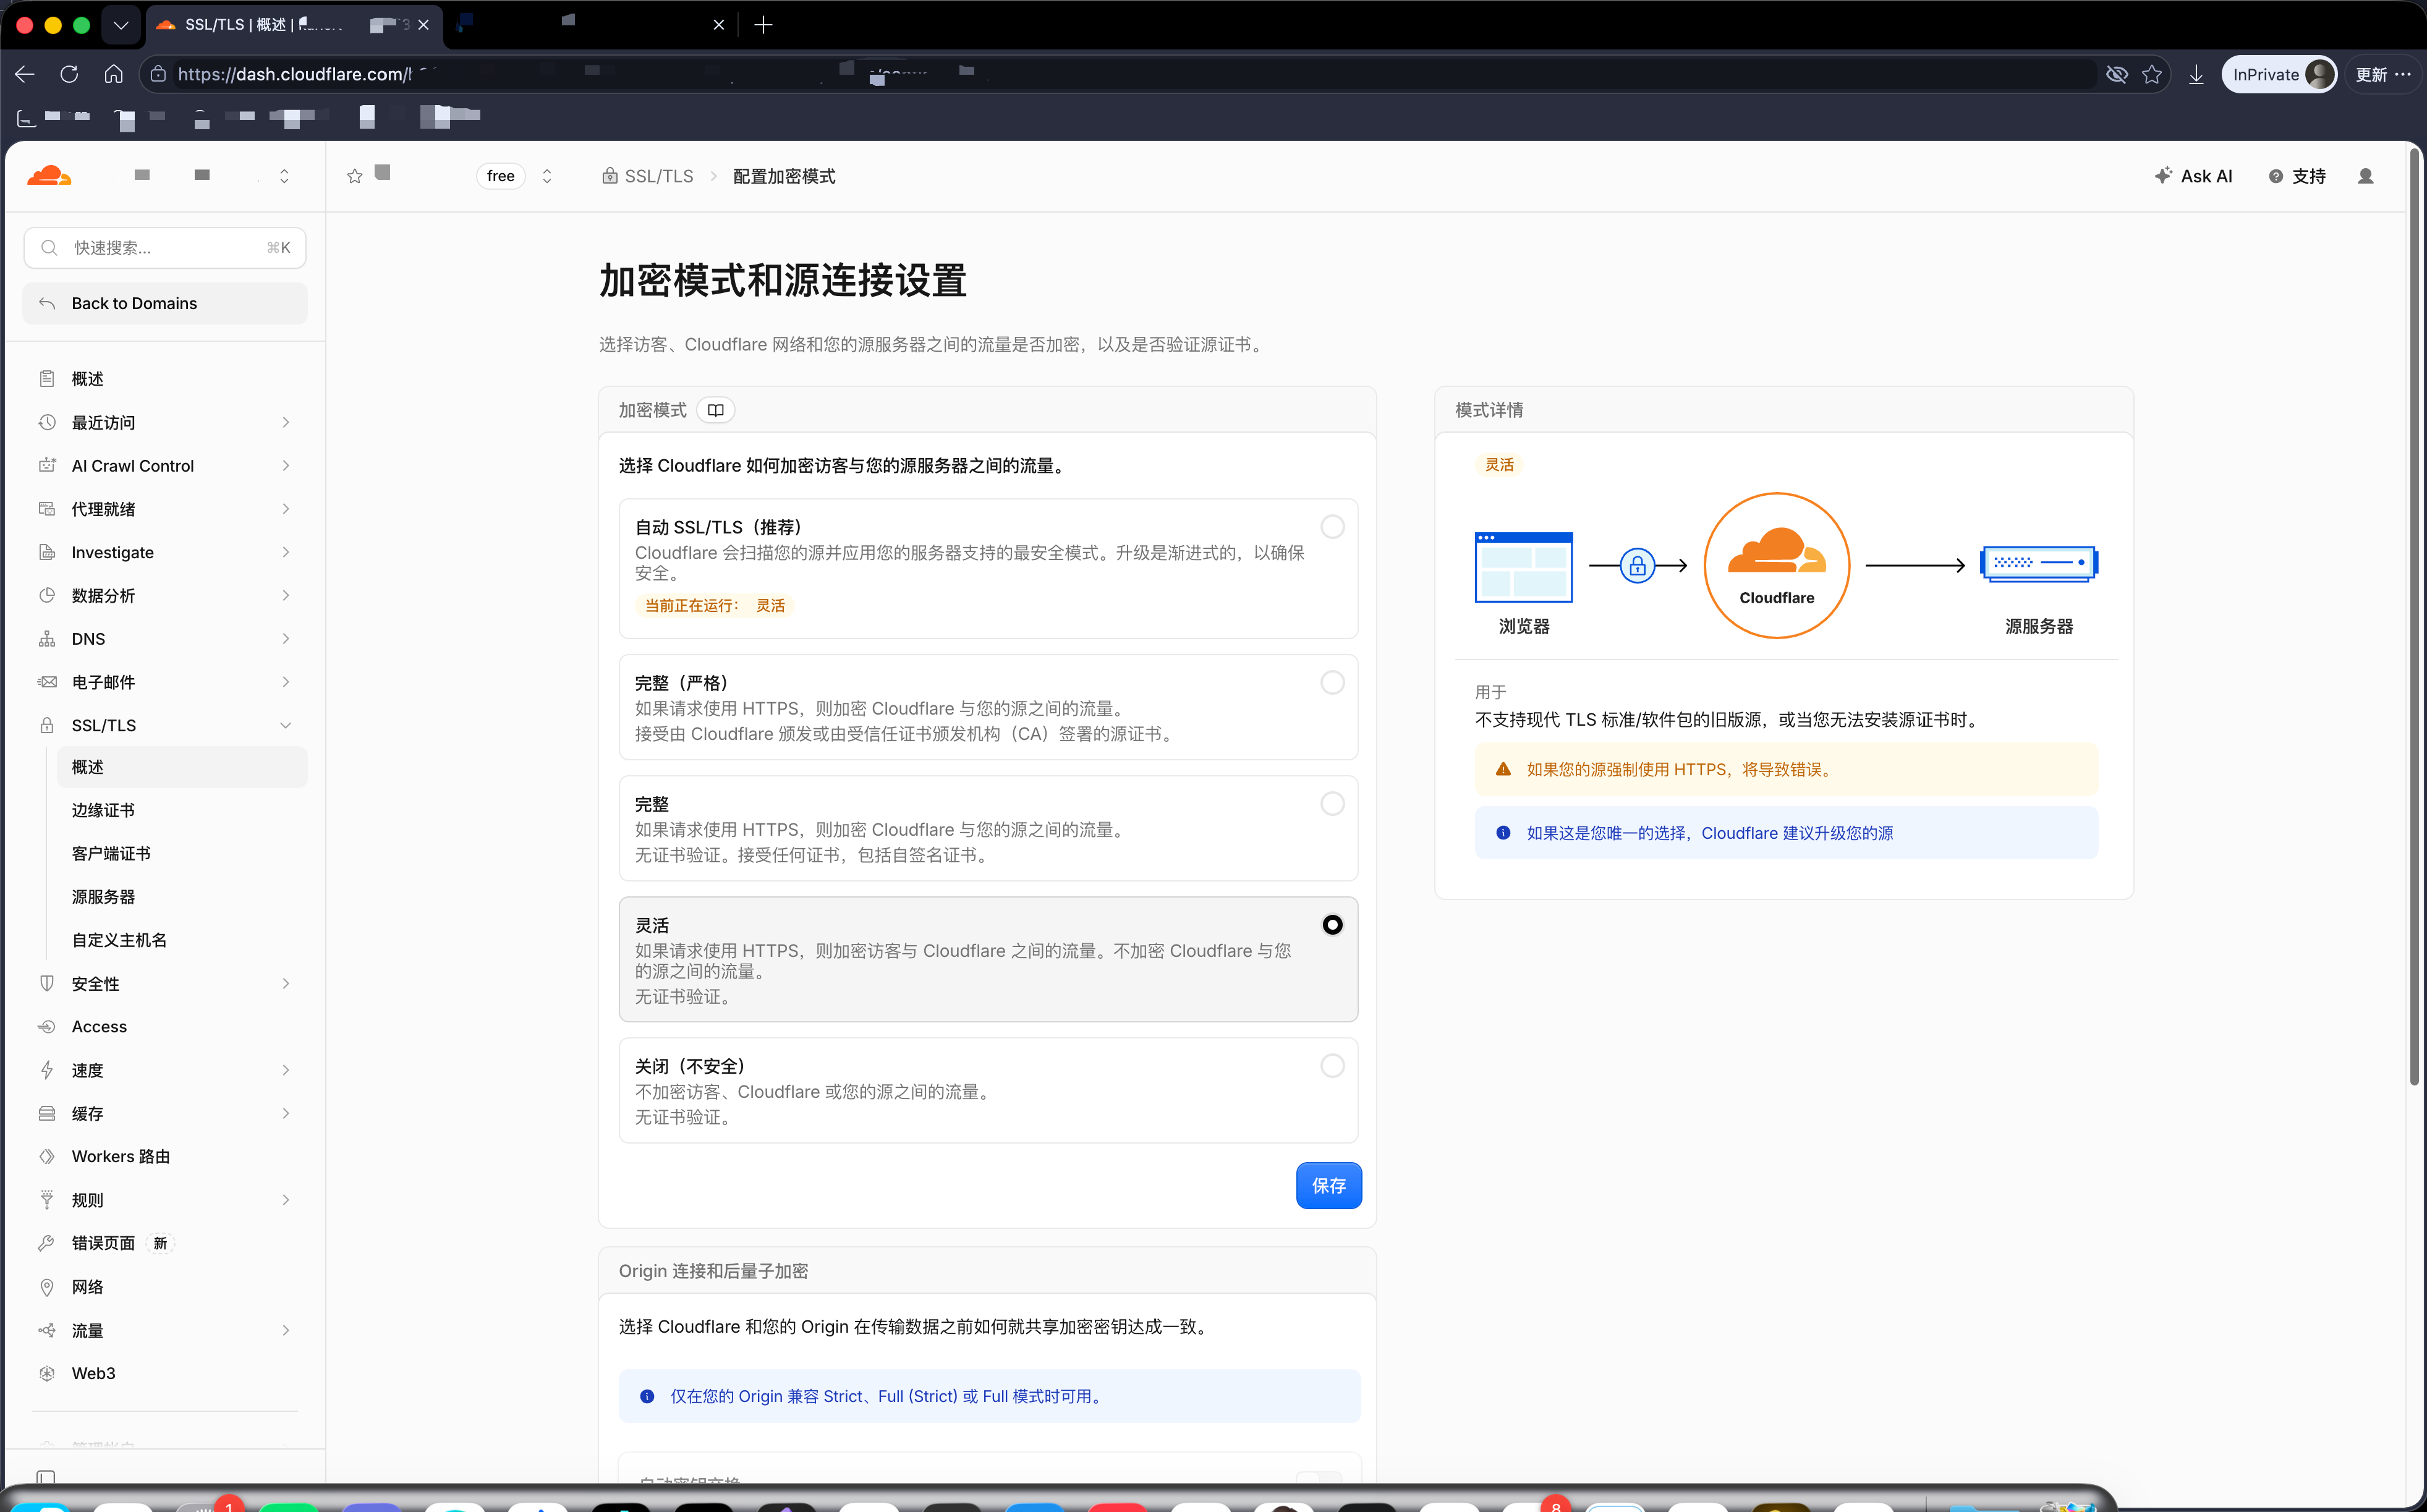Select 关闭（不安全）radio option

[1332, 1065]
